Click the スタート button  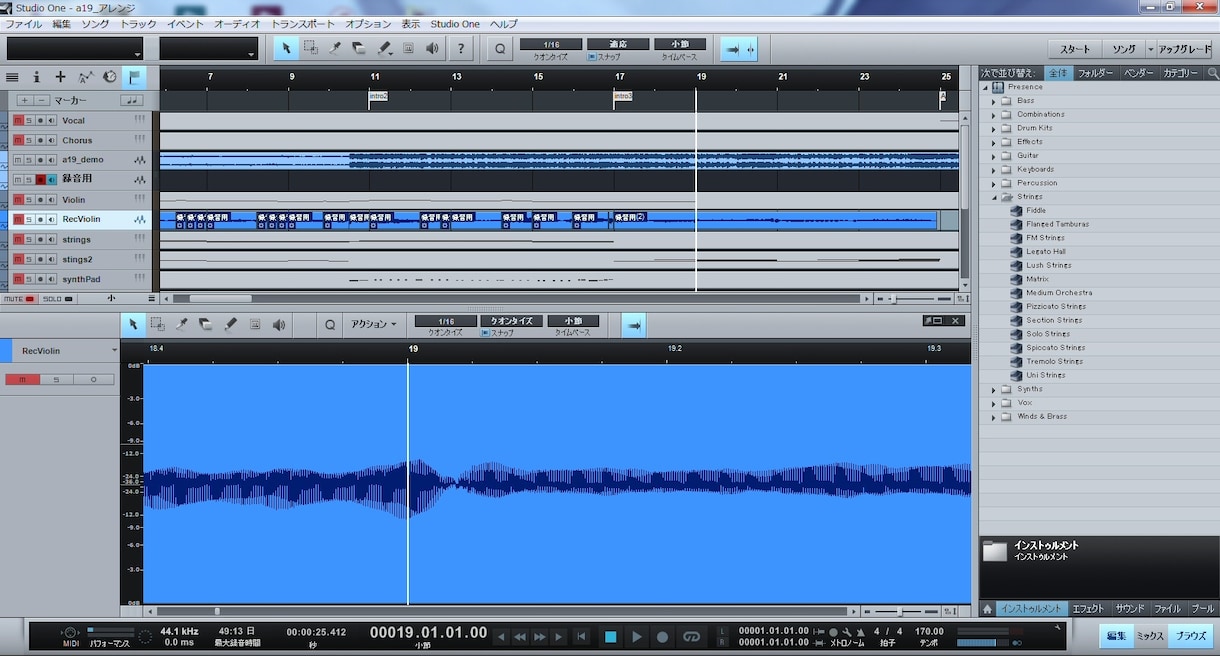pyautogui.click(x=1075, y=49)
